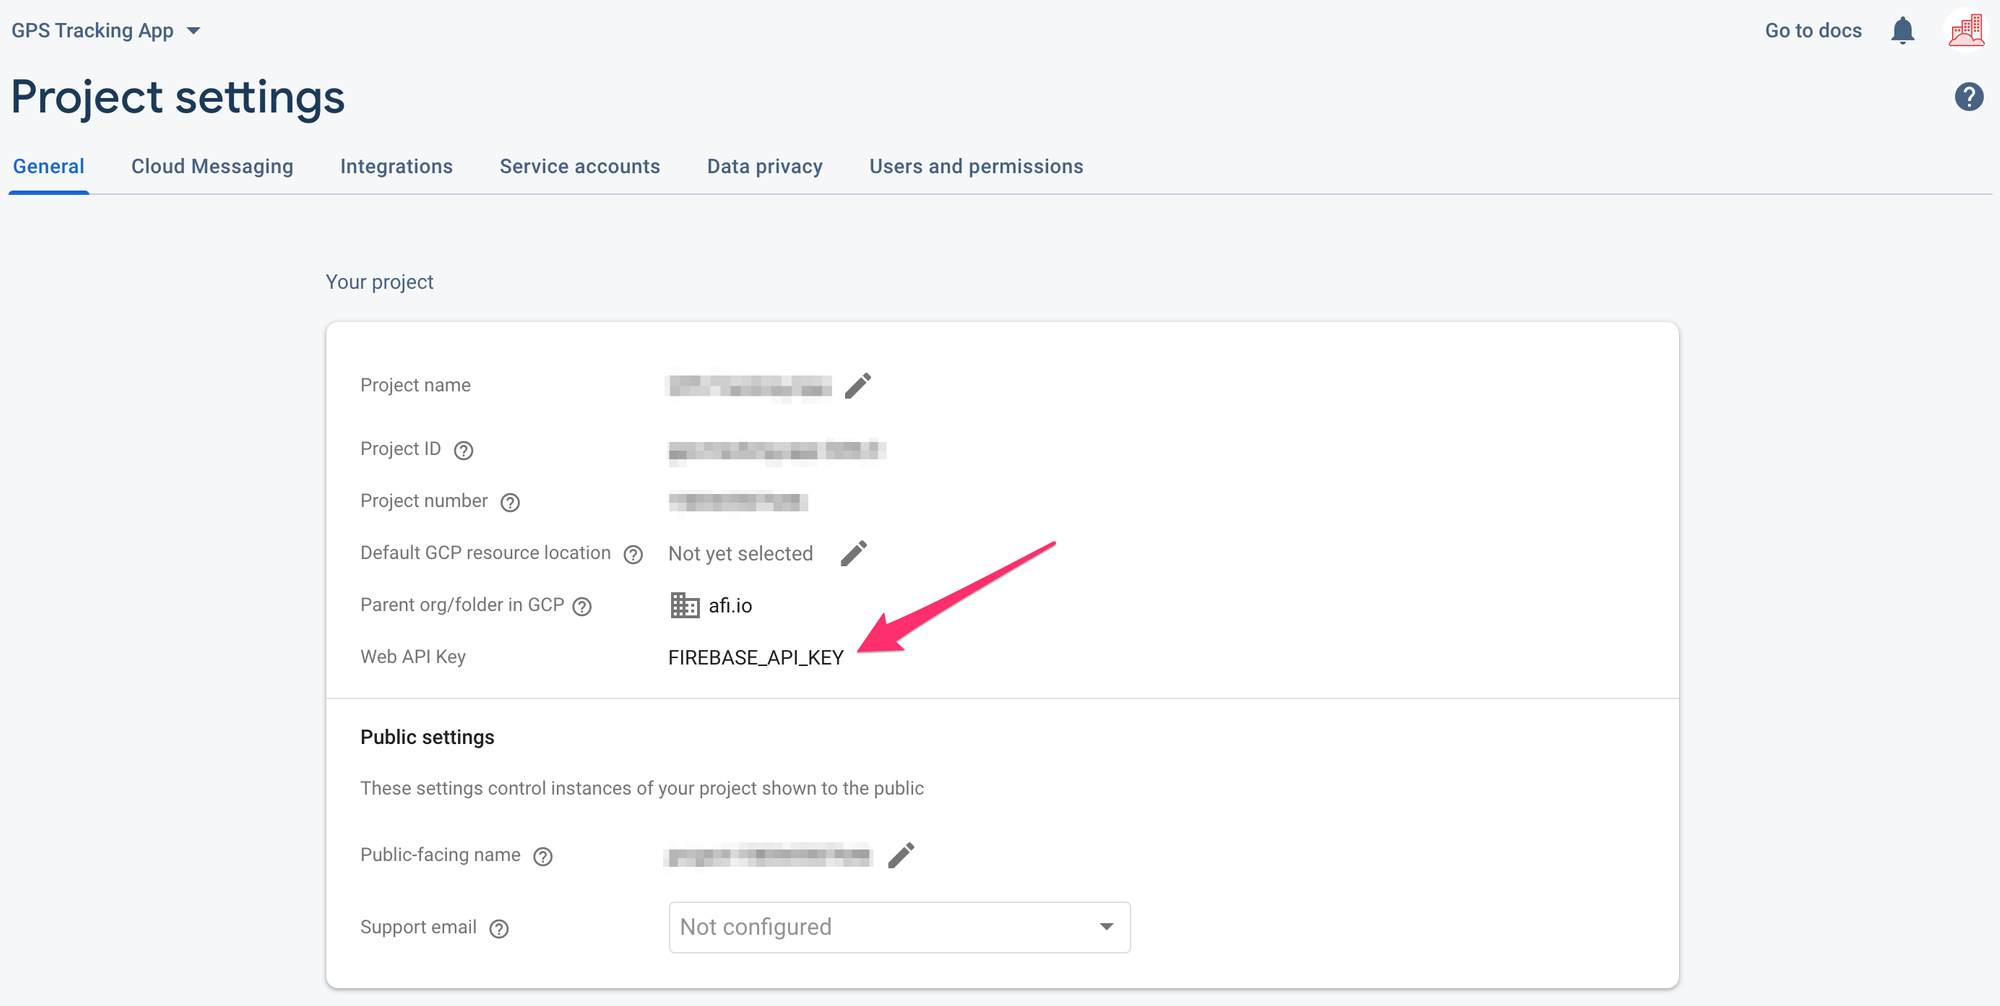Edit the Project name with the pencil icon

click(x=858, y=386)
